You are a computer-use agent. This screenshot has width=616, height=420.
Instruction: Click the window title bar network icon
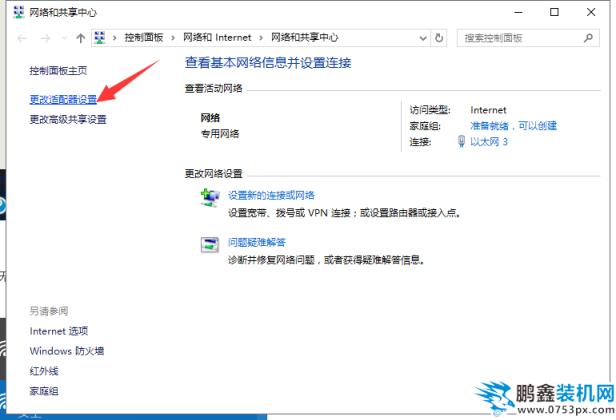[18, 12]
